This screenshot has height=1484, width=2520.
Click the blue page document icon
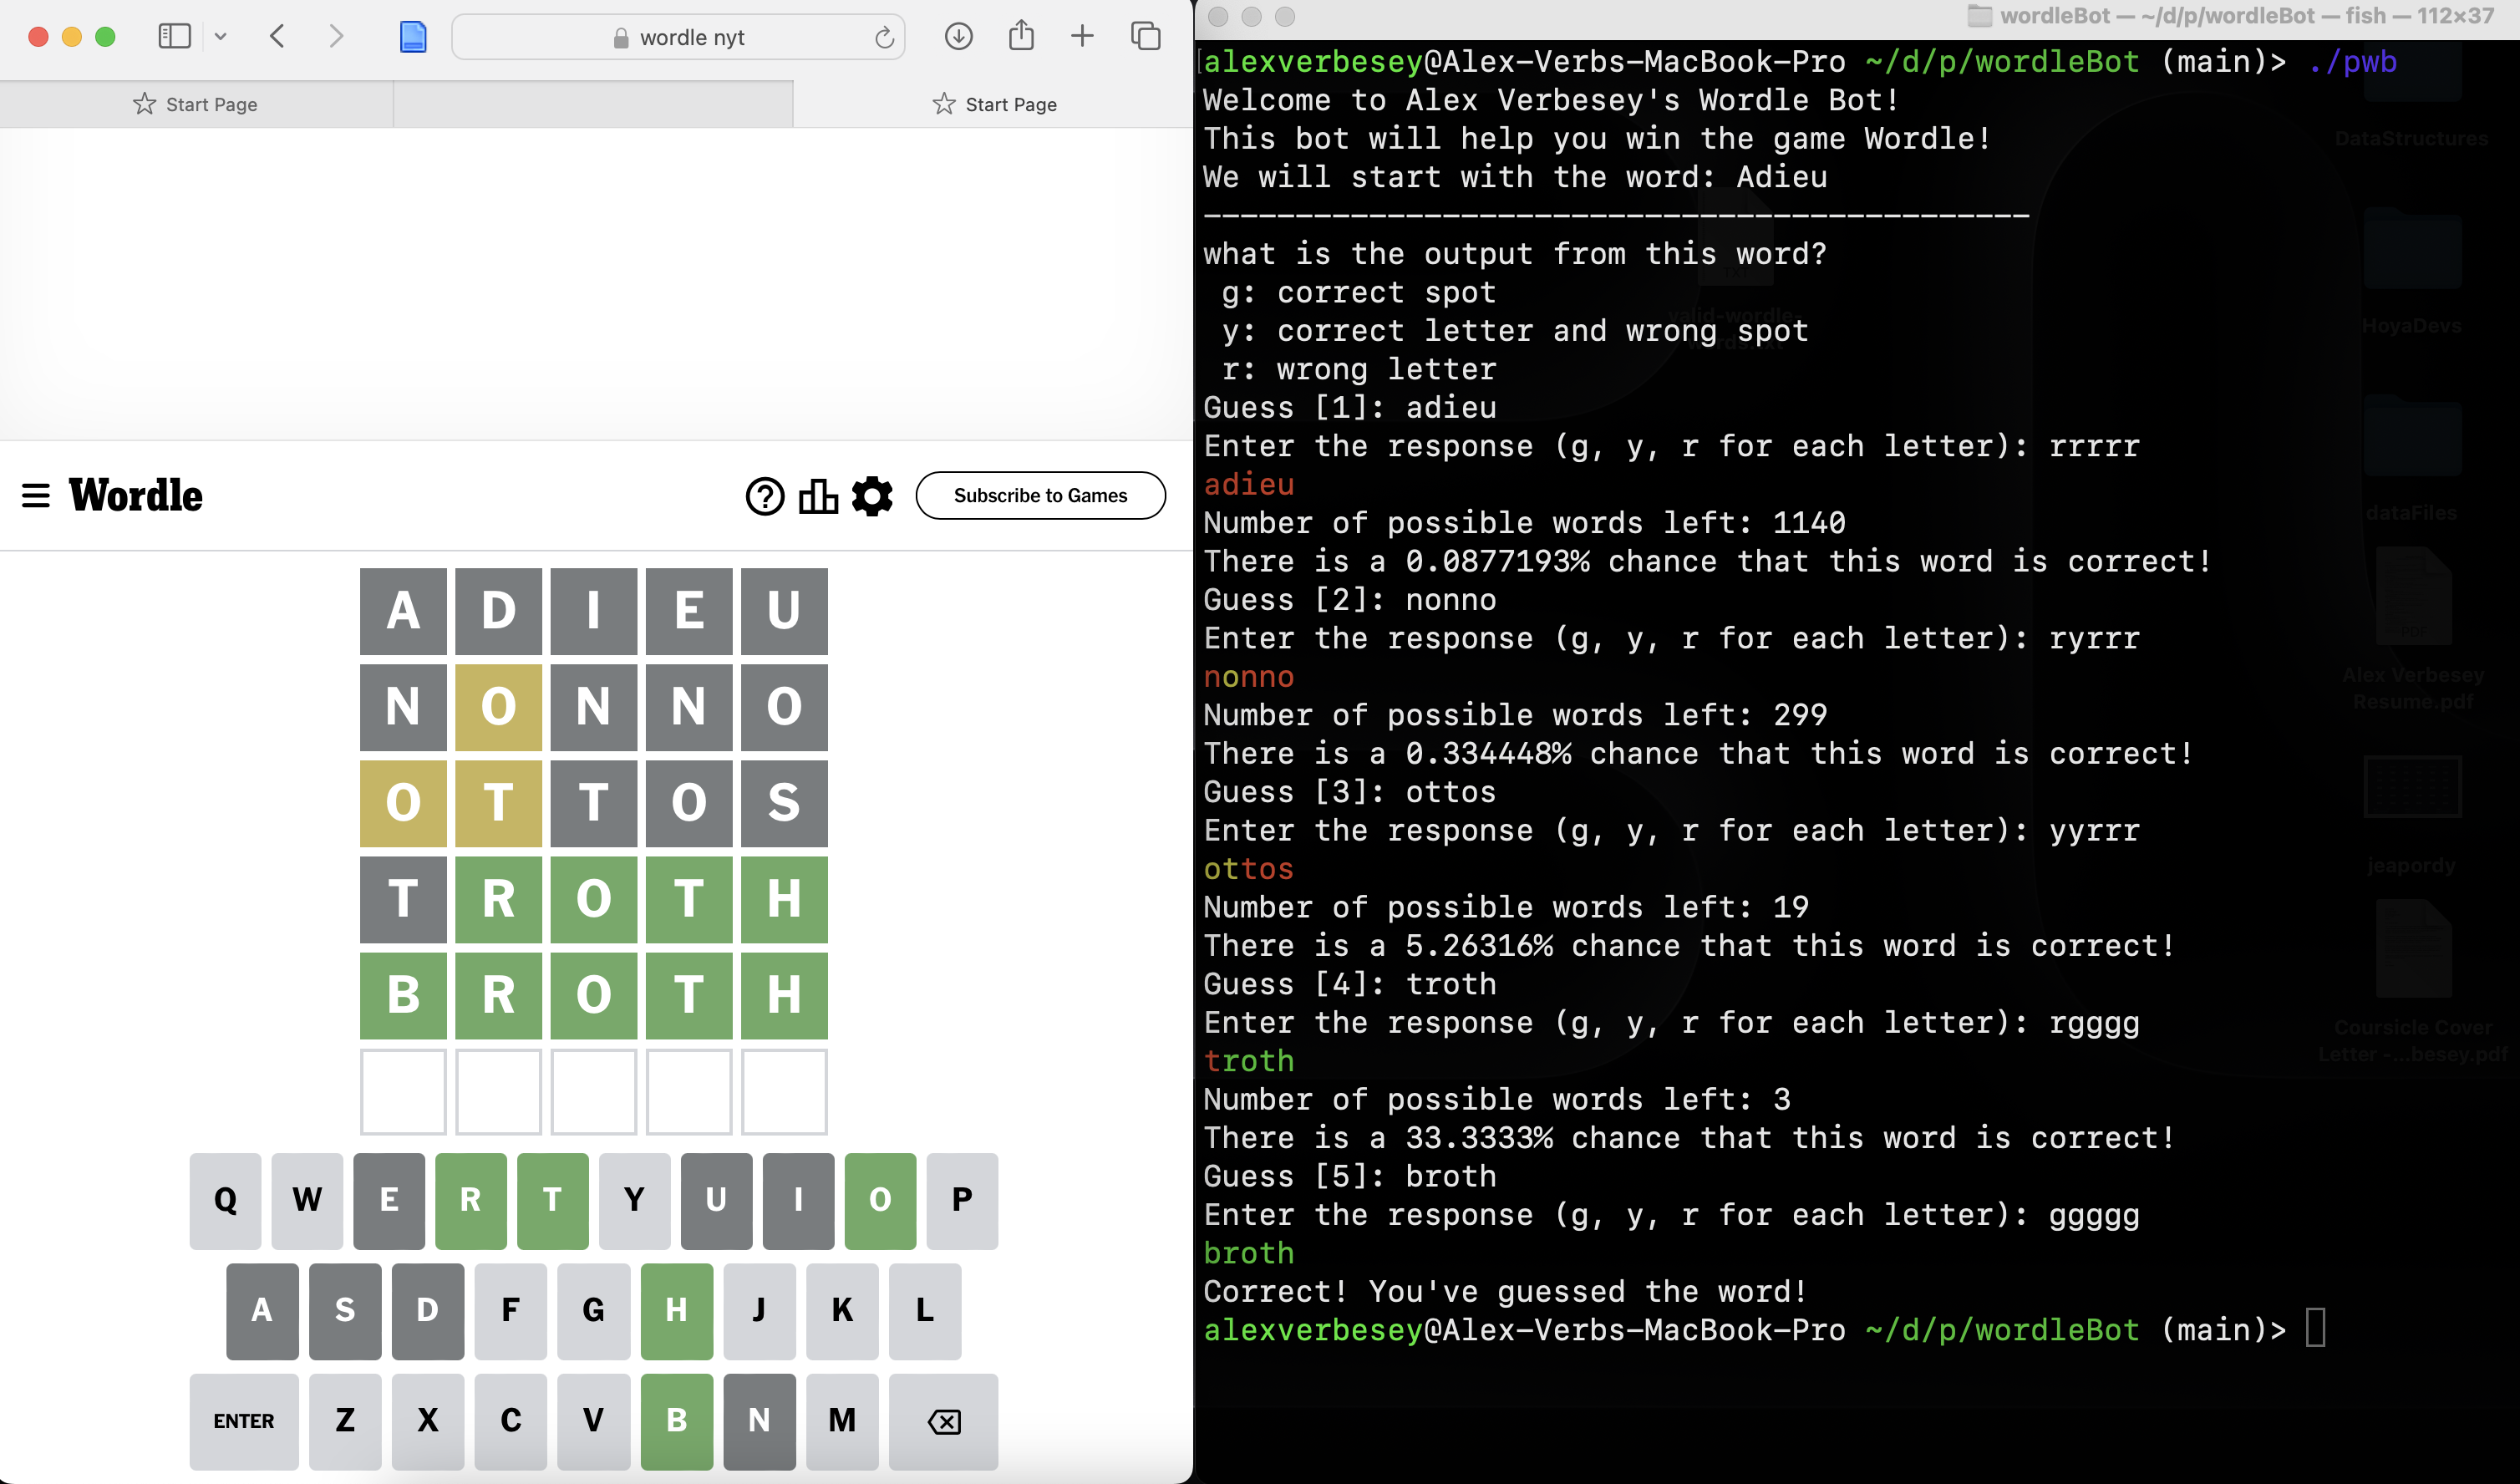[x=413, y=37]
